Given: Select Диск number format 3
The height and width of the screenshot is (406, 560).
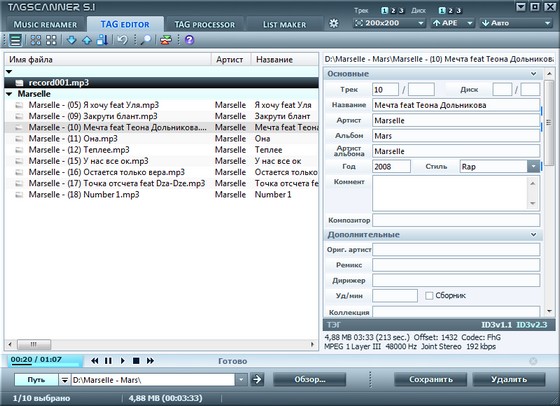Looking at the screenshot, I should (459, 11).
